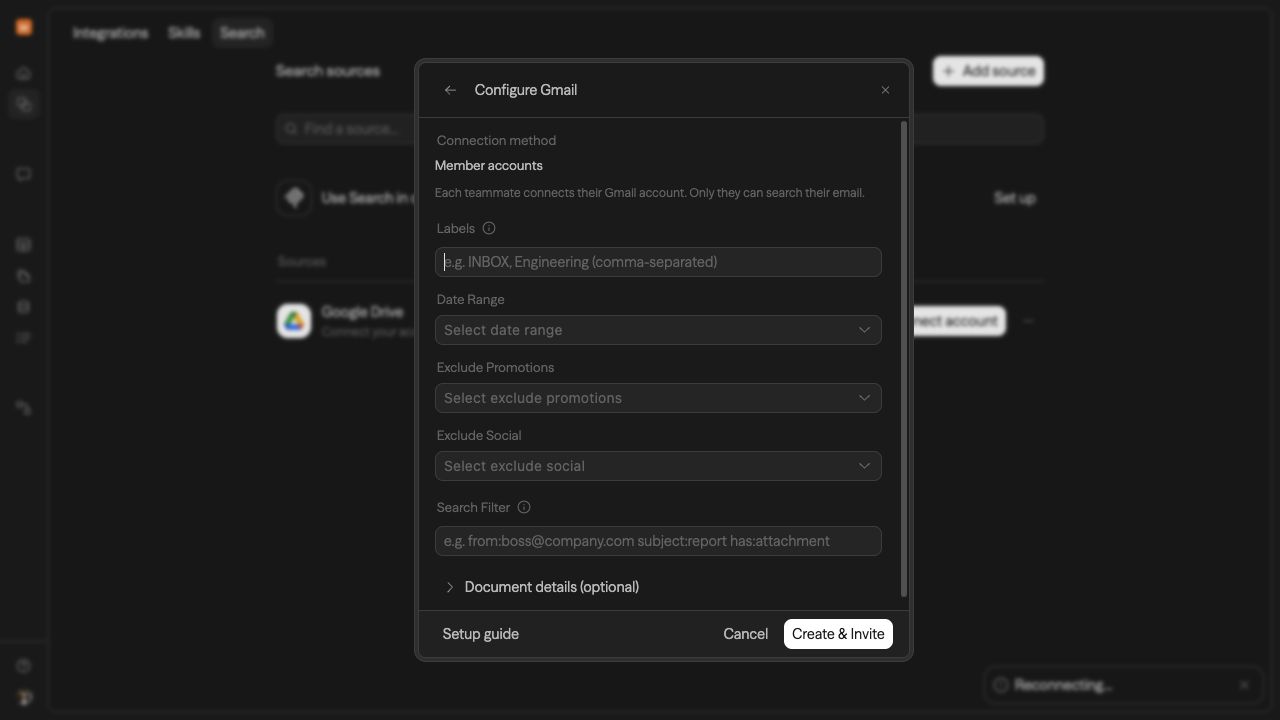Click the Google Drive logo icon
The image size is (1280, 720).
click(294, 321)
